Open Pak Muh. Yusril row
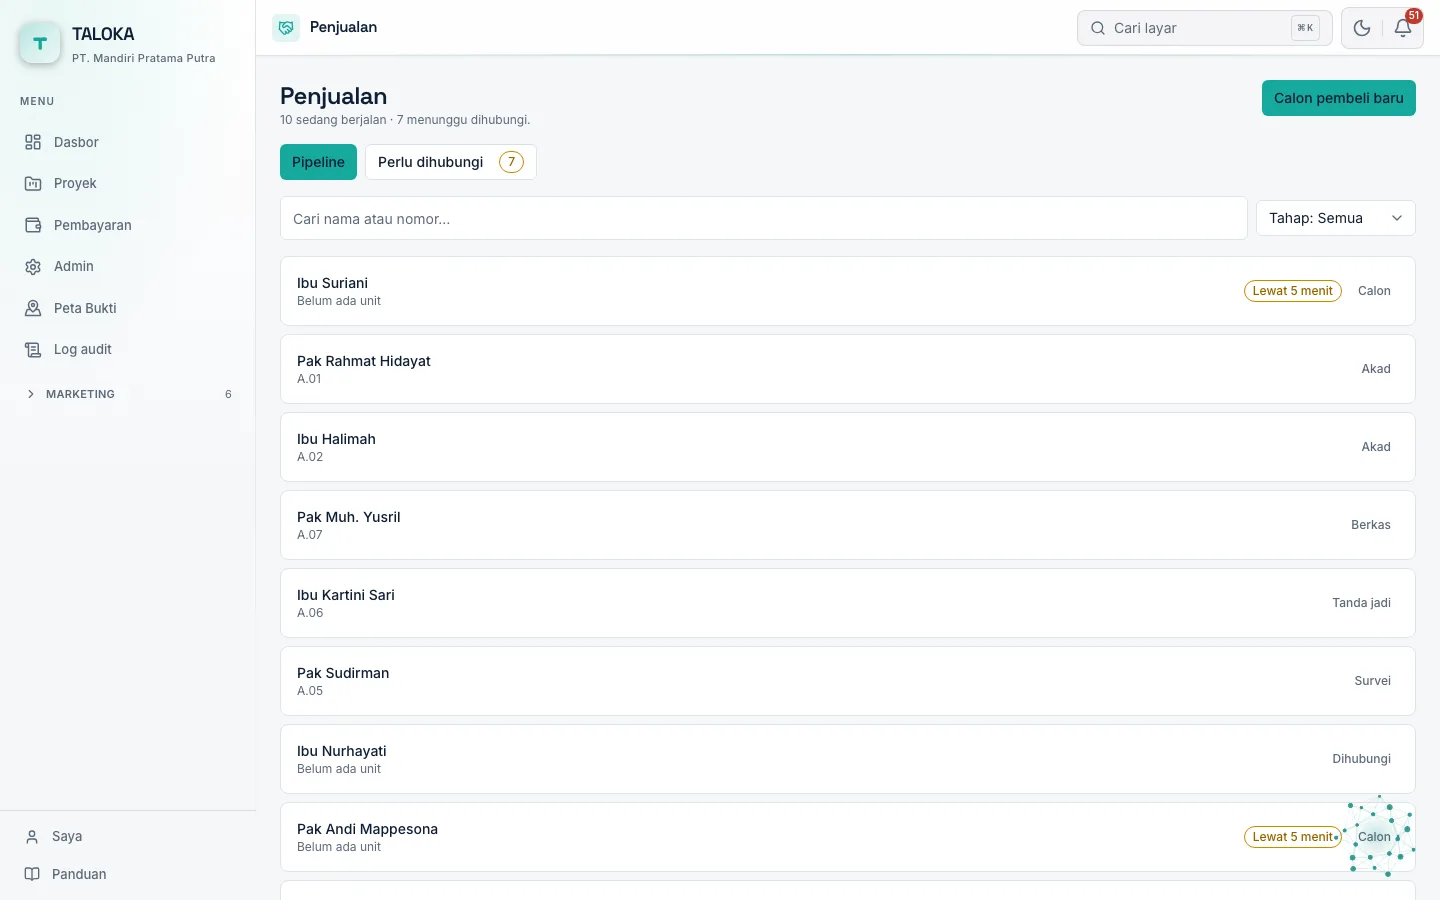The image size is (1440, 900). [848, 525]
